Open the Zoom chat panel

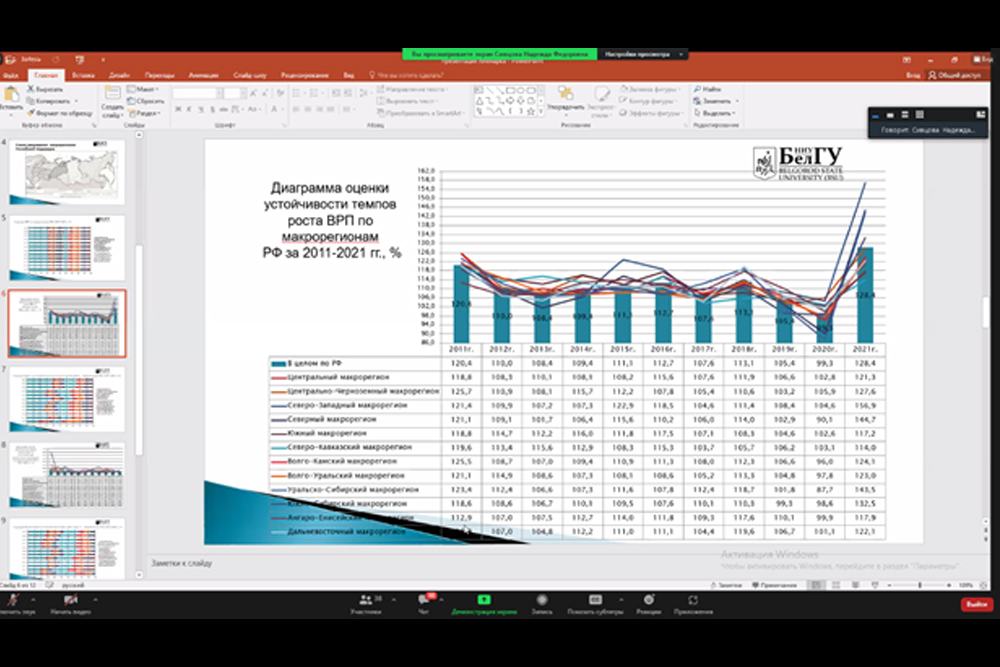coord(423,599)
